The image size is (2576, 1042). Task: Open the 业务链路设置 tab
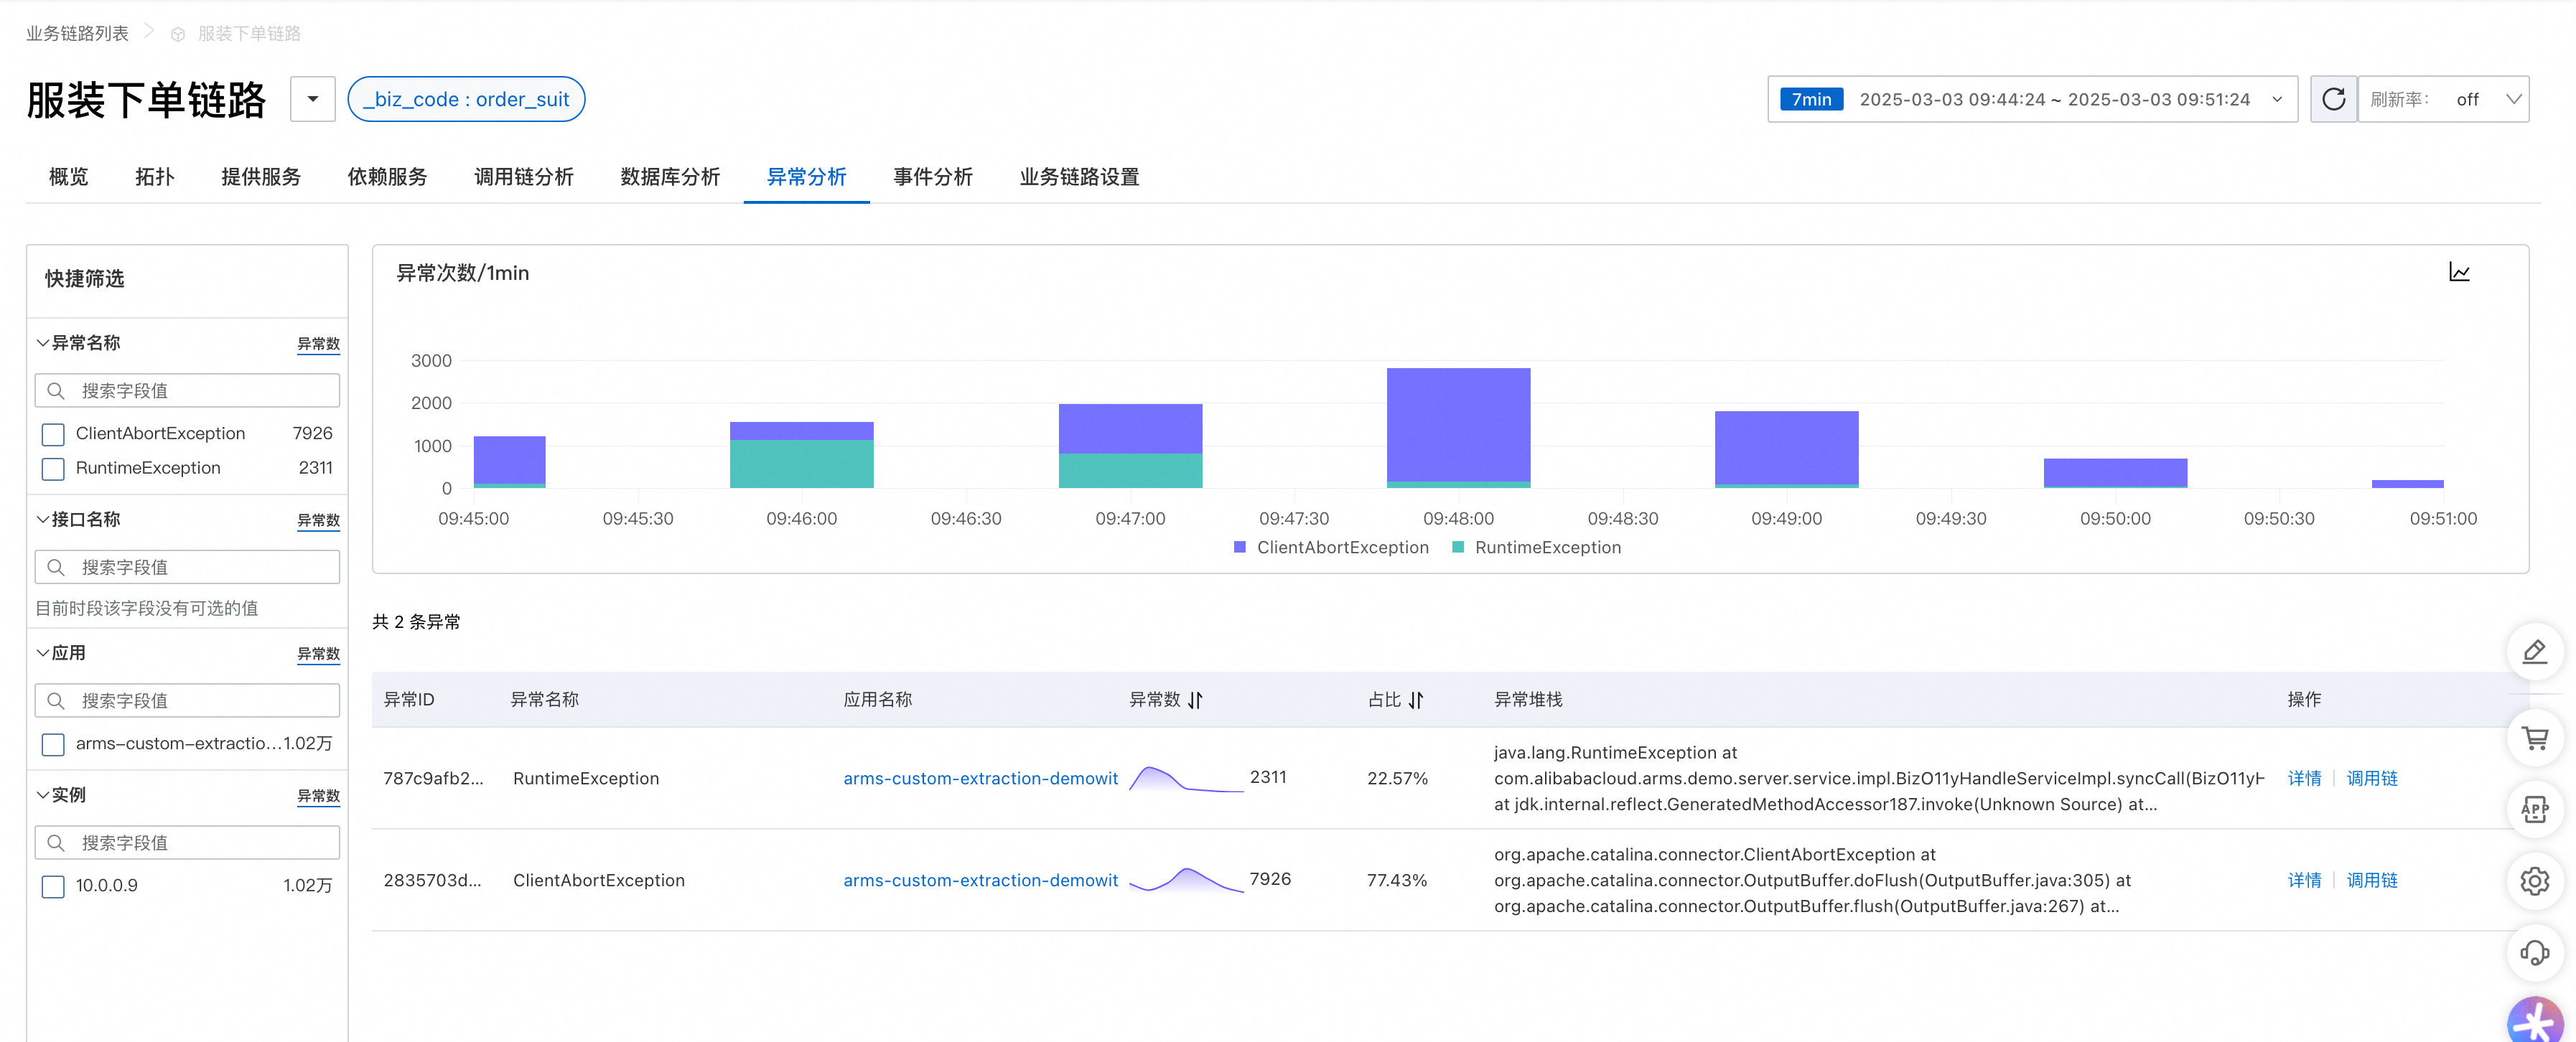coord(1079,177)
